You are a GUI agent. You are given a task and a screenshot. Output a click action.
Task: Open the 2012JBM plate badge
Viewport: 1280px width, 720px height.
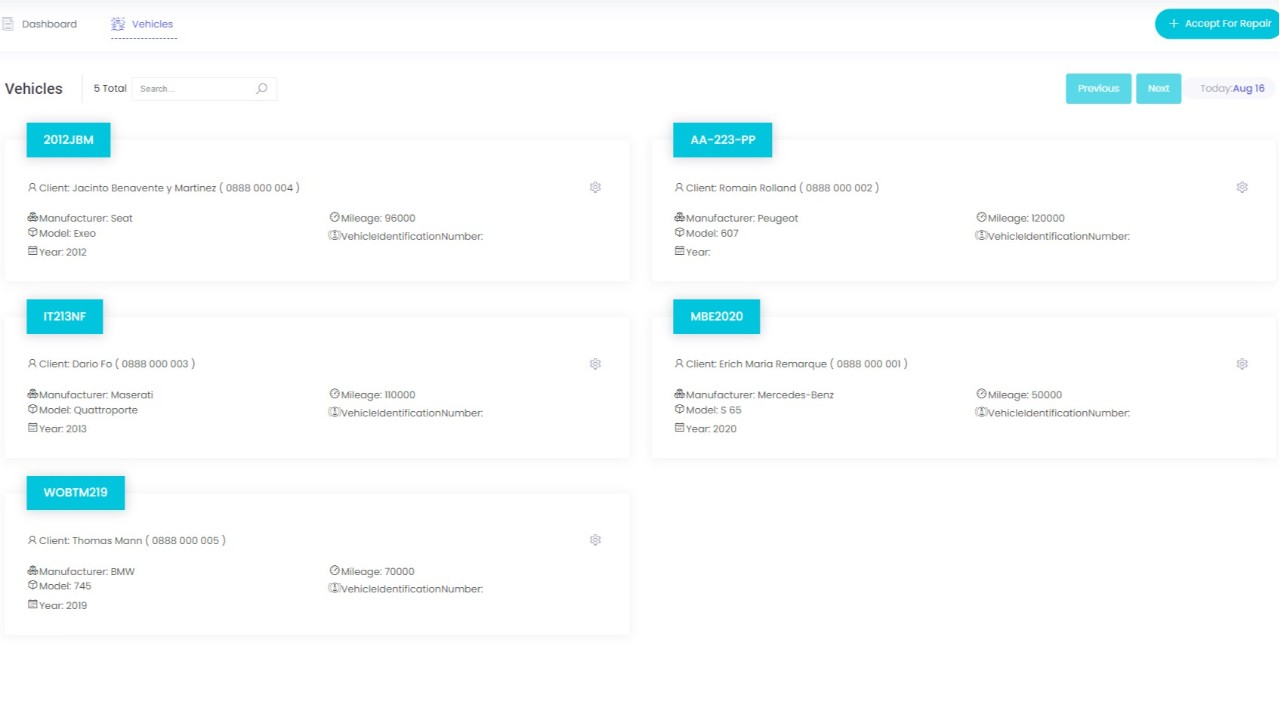click(x=68, y=140)
